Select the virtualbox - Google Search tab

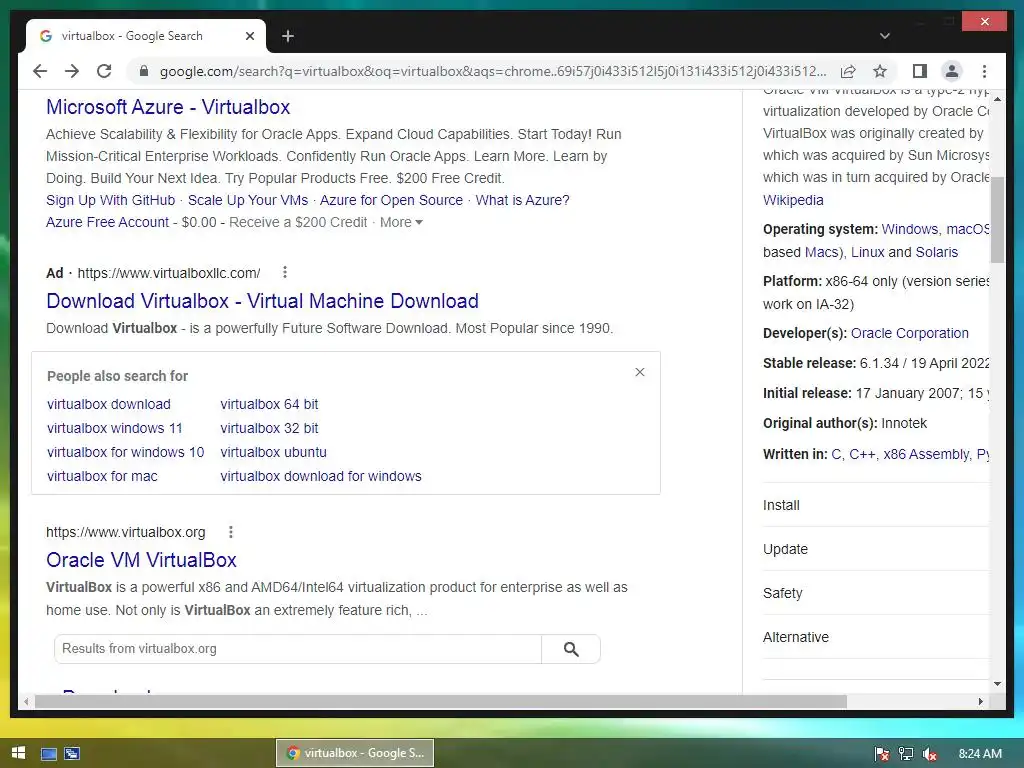(x=146, y=37)
